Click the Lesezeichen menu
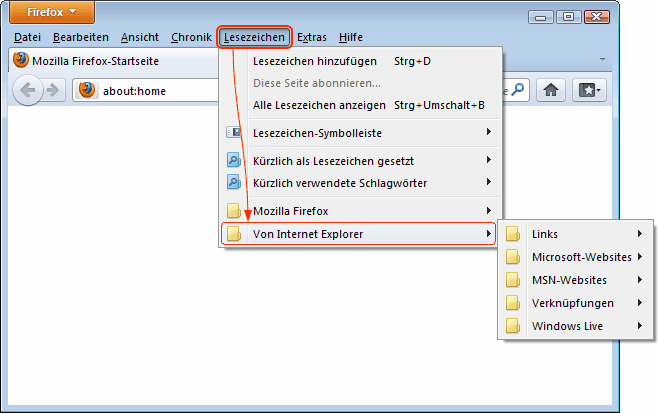Screen dimensions: 658x413 [x=254, y=37]
